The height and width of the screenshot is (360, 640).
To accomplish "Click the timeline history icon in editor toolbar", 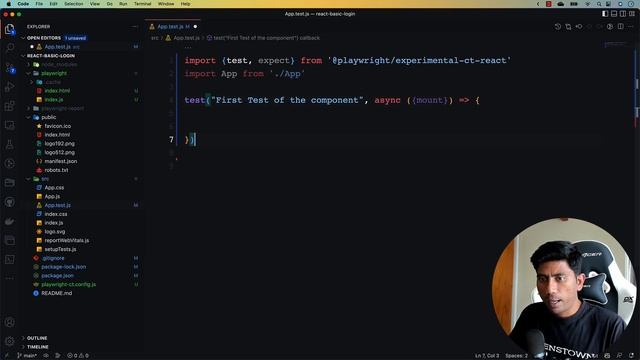I will click(558, 27).
